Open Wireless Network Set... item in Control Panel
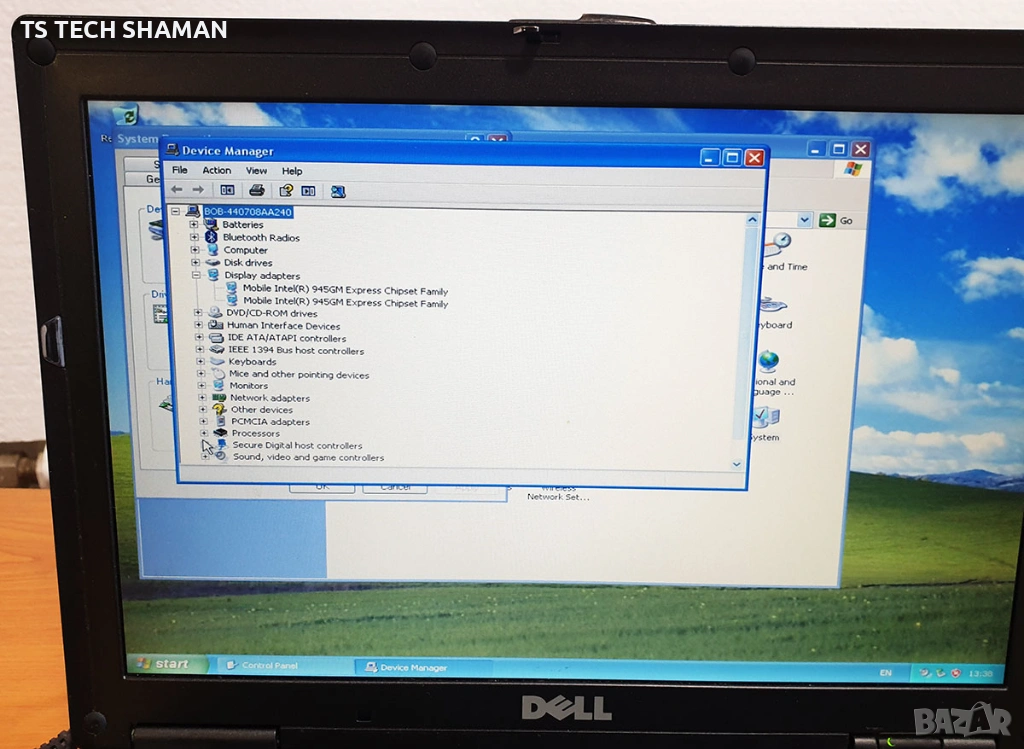Viewport: 1024px width, 749px height. click(x=558, y=494)
